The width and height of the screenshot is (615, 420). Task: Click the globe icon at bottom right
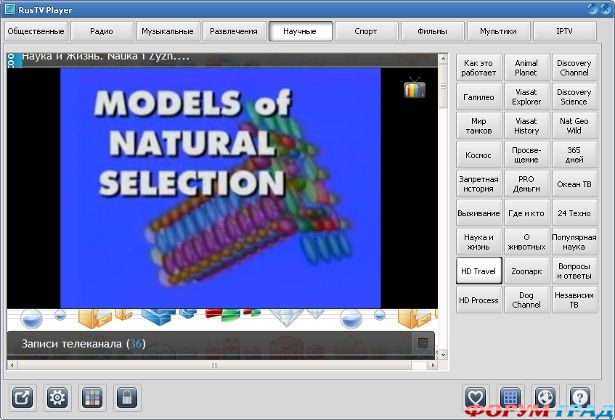click(545, 397)
